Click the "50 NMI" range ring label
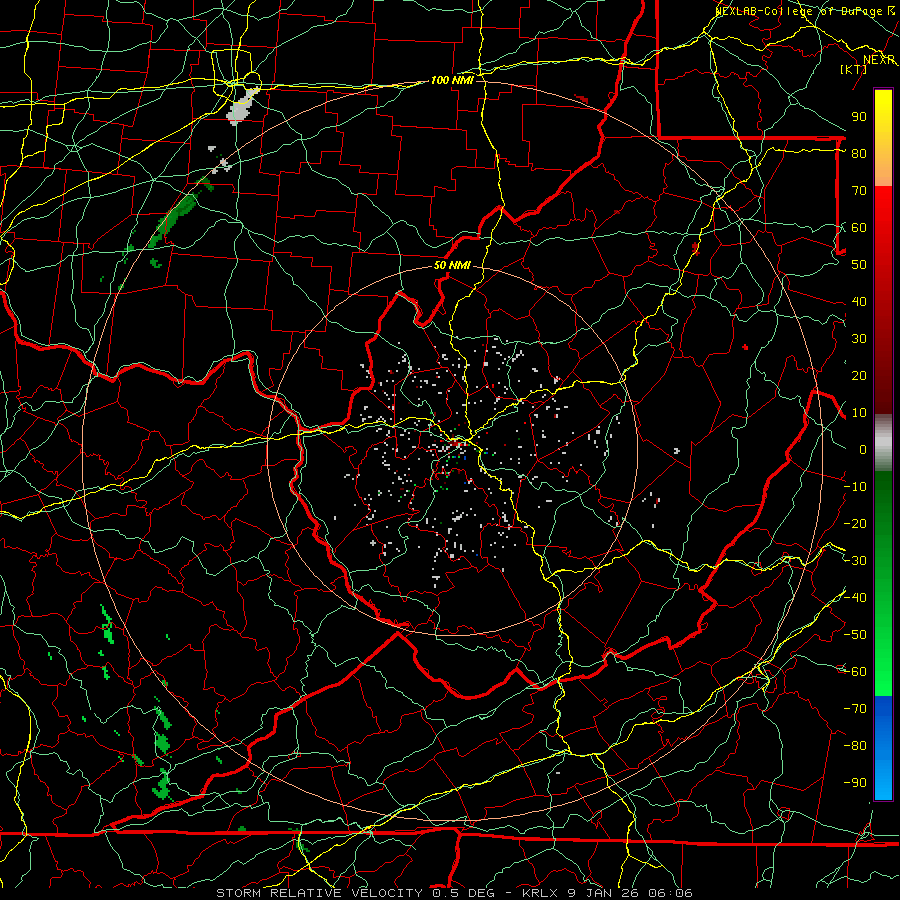Viewport: 900px width, 900px height. coord(452,265)
